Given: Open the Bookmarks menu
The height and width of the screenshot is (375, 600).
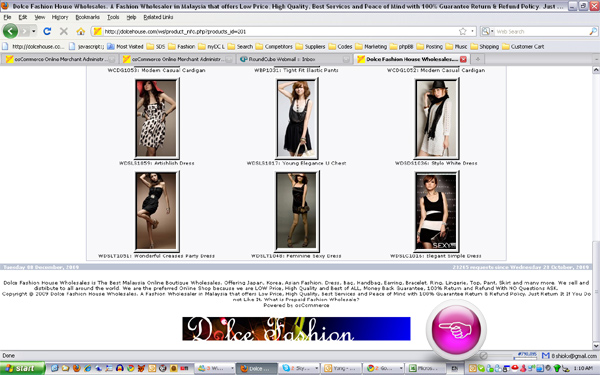Looking at the screenshot, I should pyautogui.click(x=88, y=17).
